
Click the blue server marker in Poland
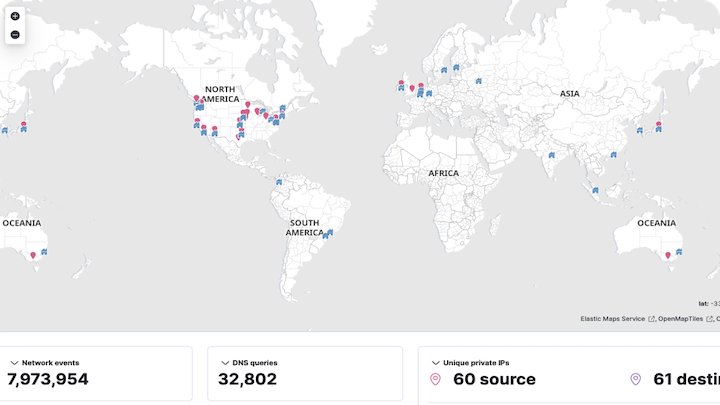(479, 82)
